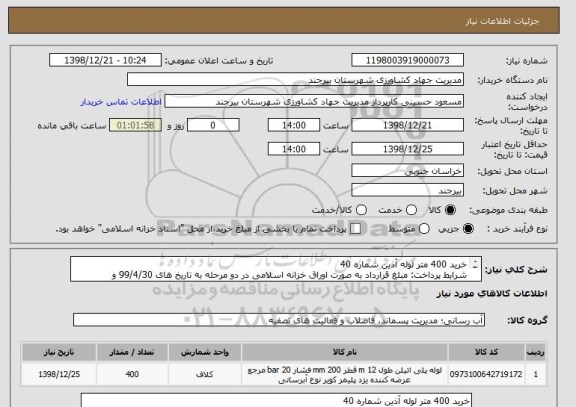Click the کلاف unit cell
Image resolution: width=576 pixels, height=407 pixels.
pyautogui.click(x=205, y=374)
